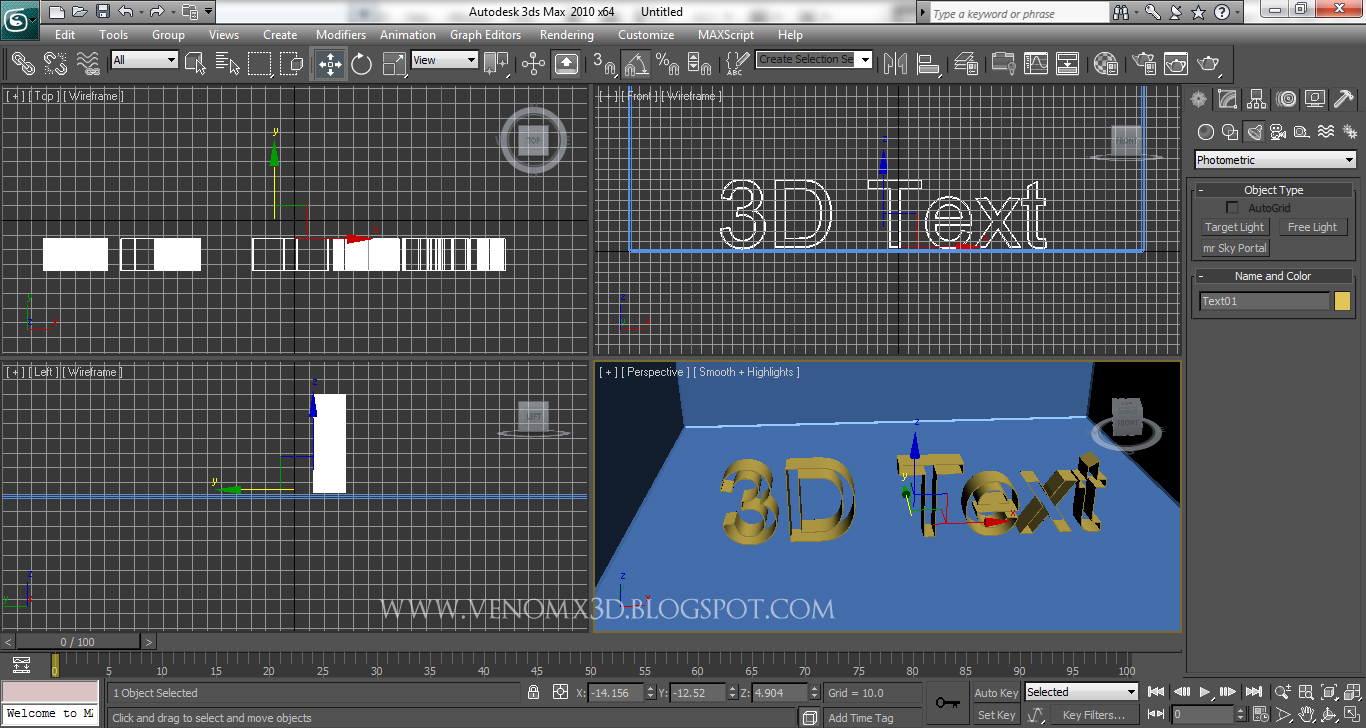
Task: Enable the Angle Snap toggle
Action: tap(634, 63)
